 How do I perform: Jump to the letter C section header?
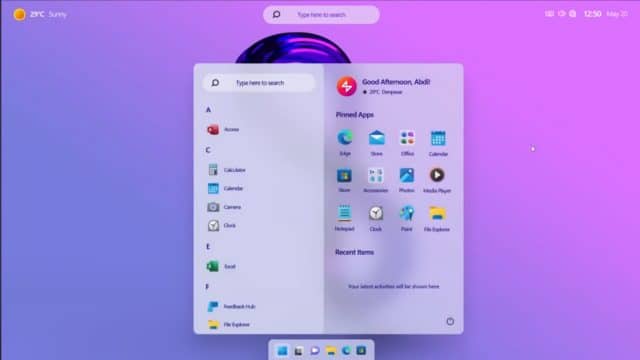click(208, 150)
